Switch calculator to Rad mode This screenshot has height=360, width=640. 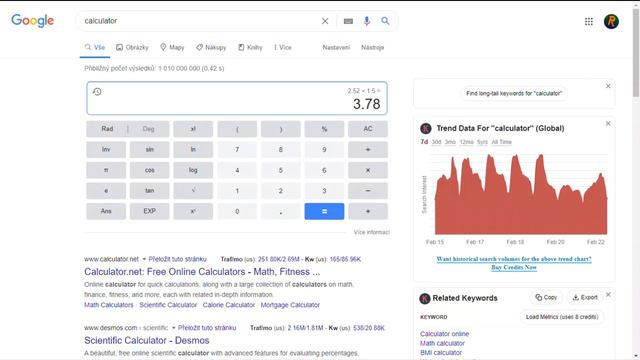(x=107, y=129)
